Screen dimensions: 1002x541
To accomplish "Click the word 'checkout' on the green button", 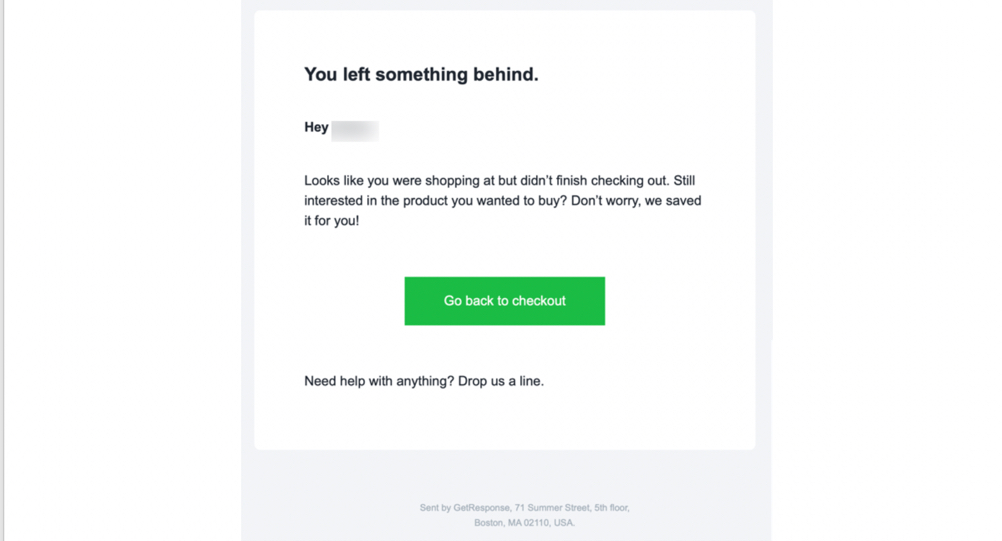I will click(x=539, y=301).
